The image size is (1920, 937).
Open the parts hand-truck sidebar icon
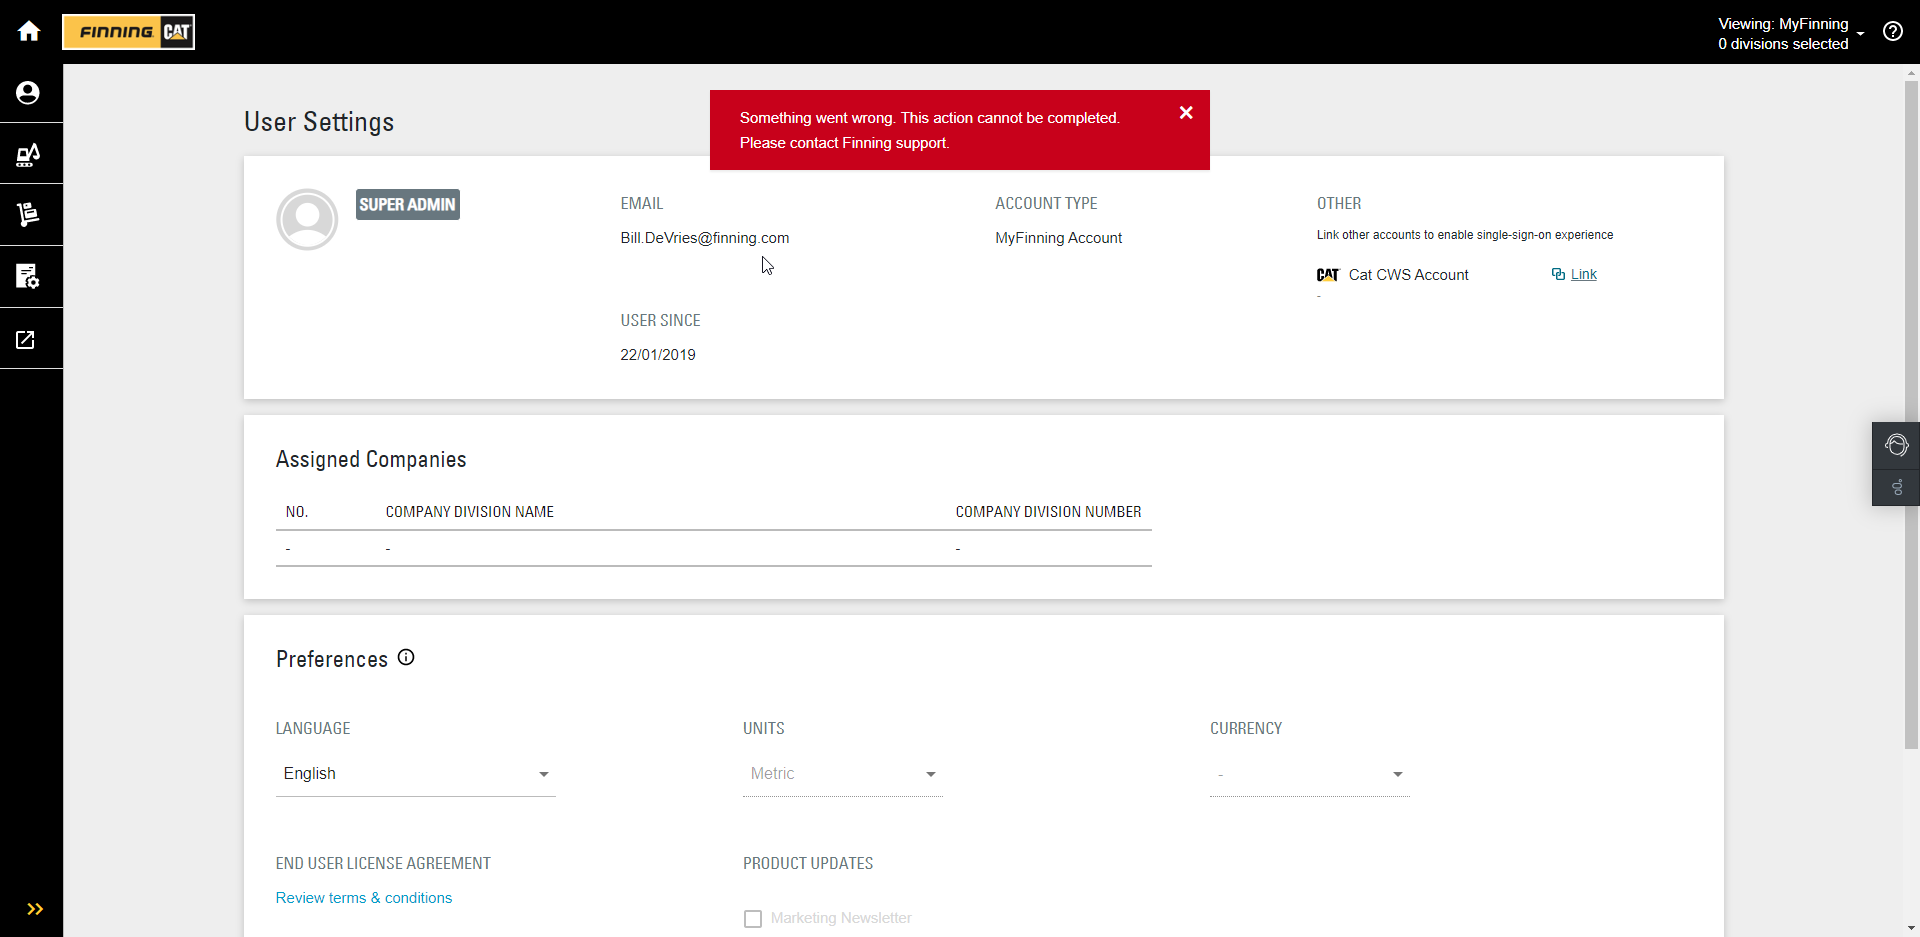click(x=28, y=215)
